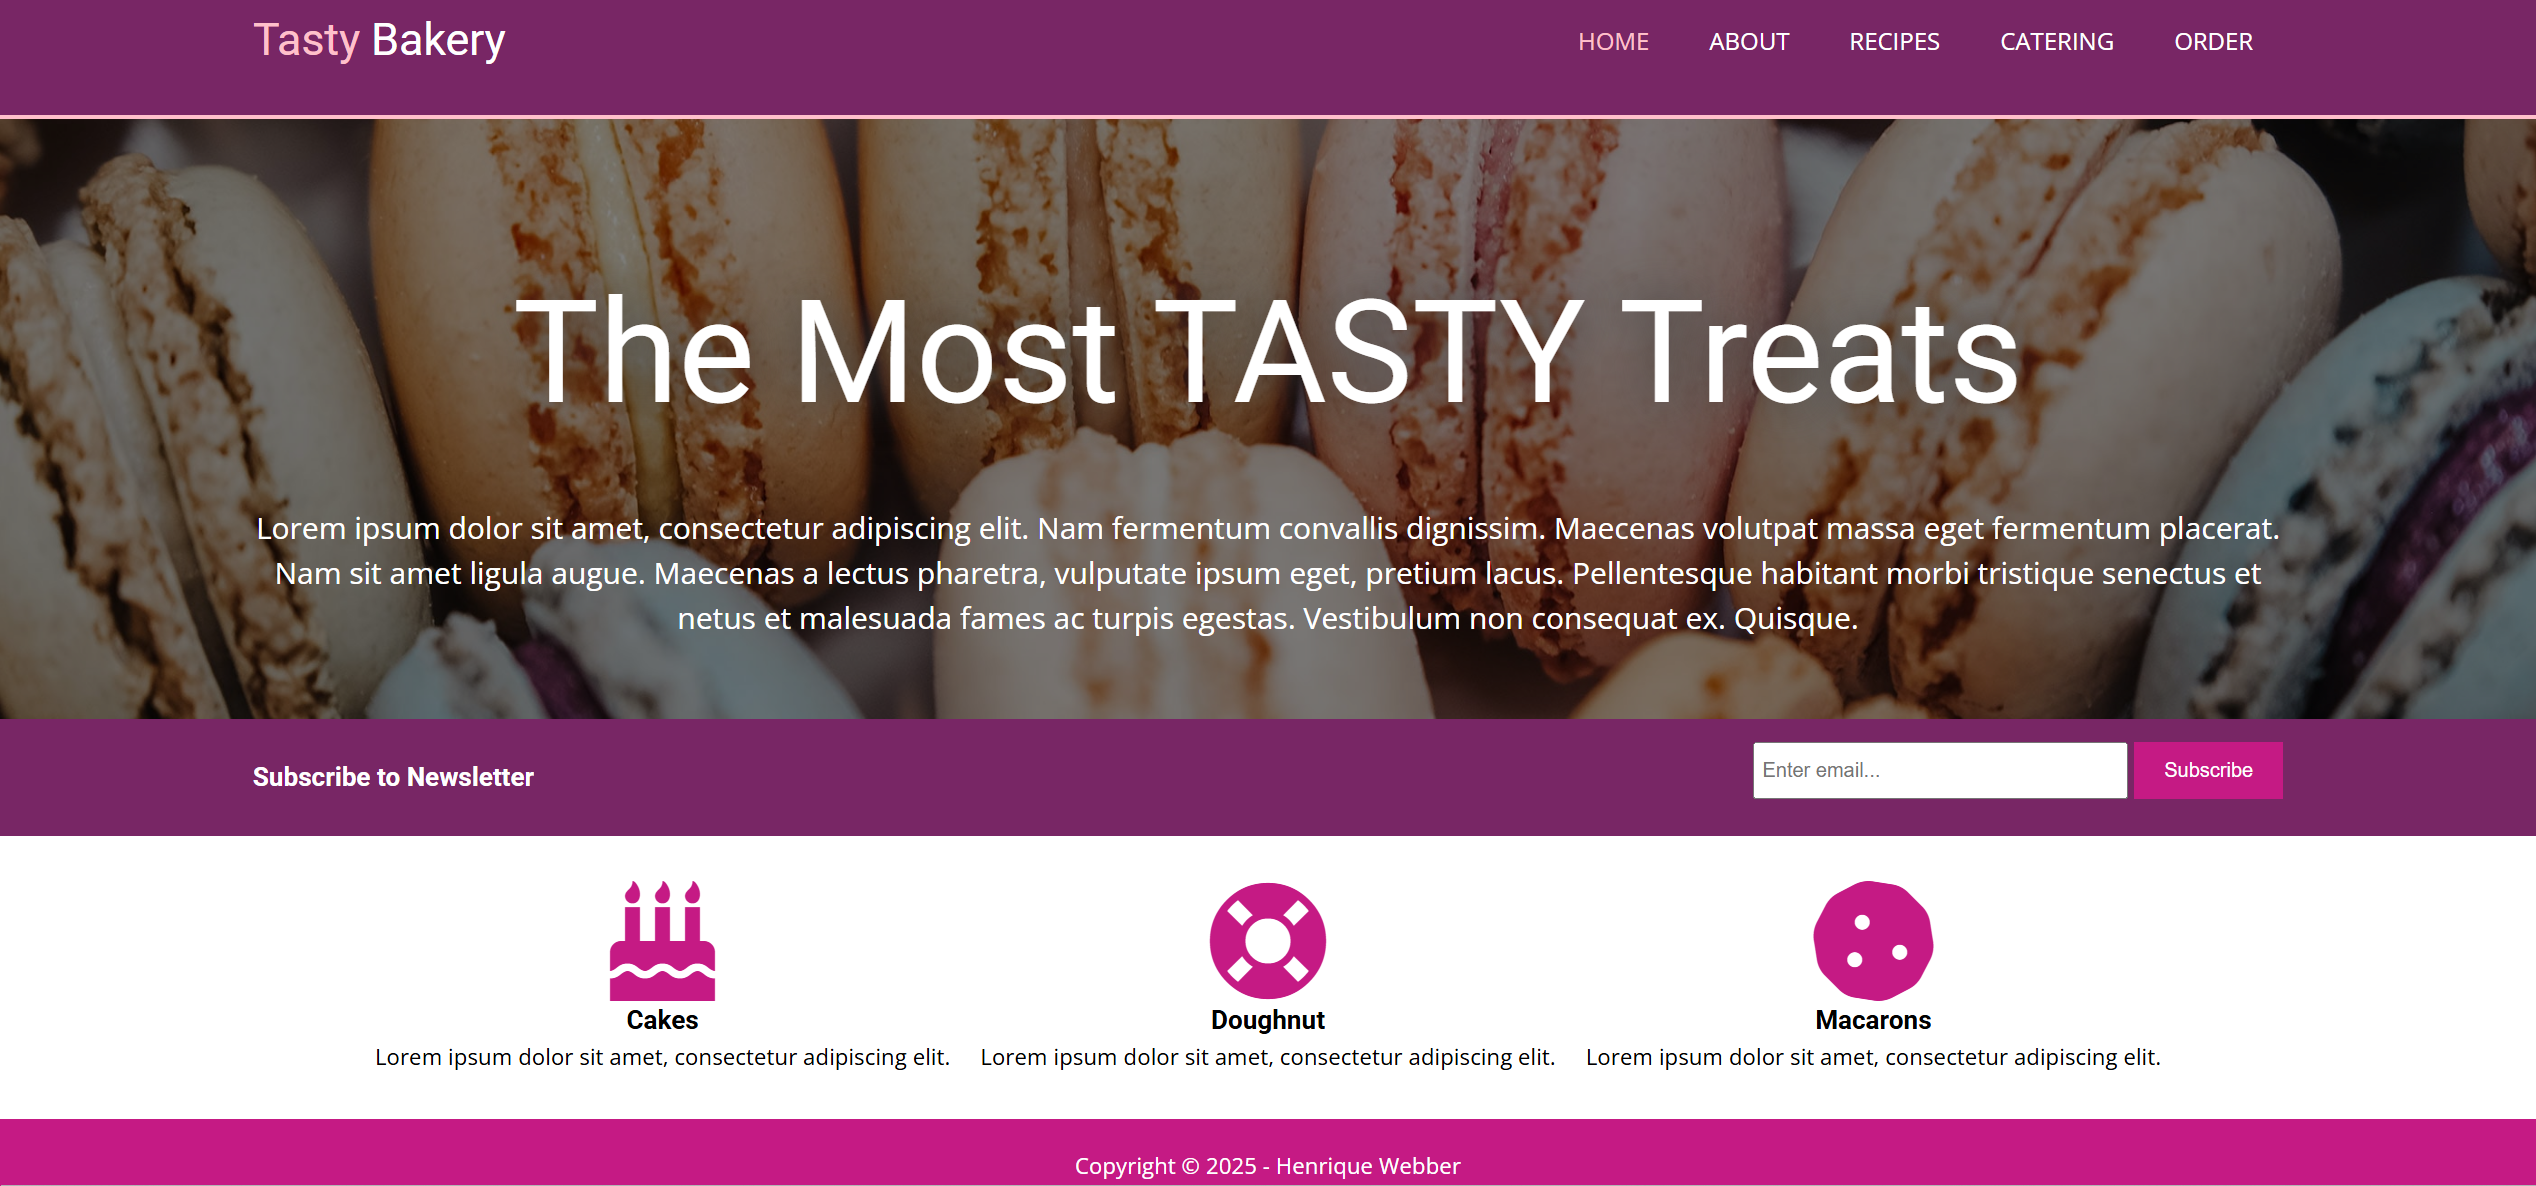Screen dimensions: 2536x1186
Task: Click the doughnut ring icon
Action: (1267, 941)
